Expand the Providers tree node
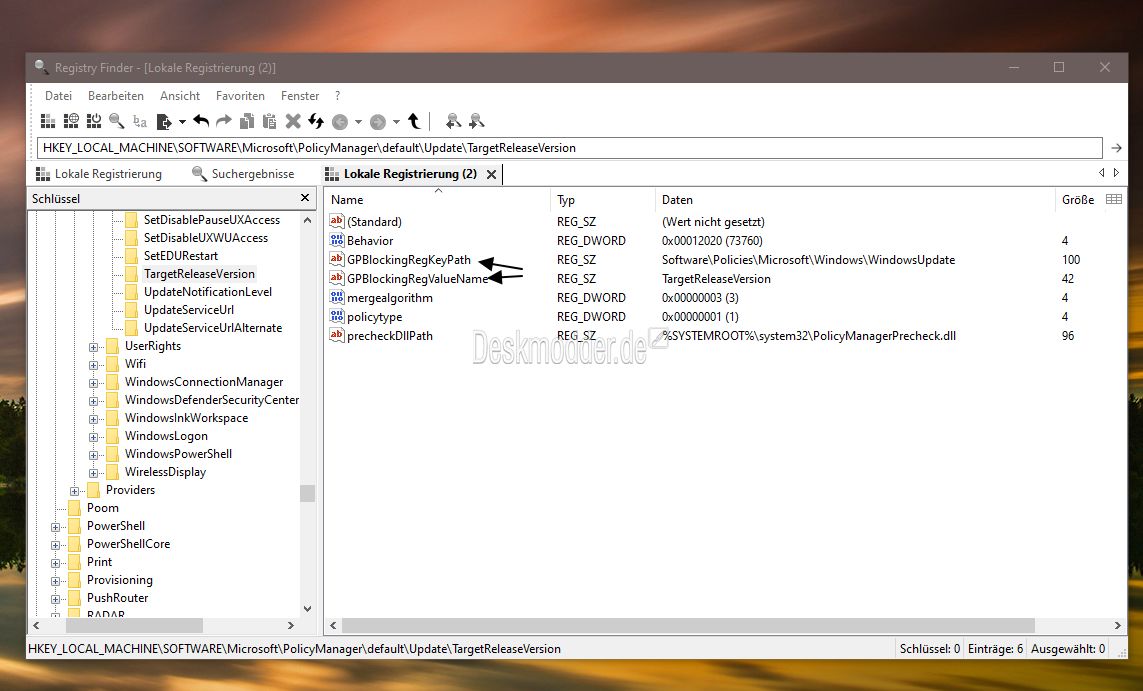The image size is (1143, 691). pos(75,490)
